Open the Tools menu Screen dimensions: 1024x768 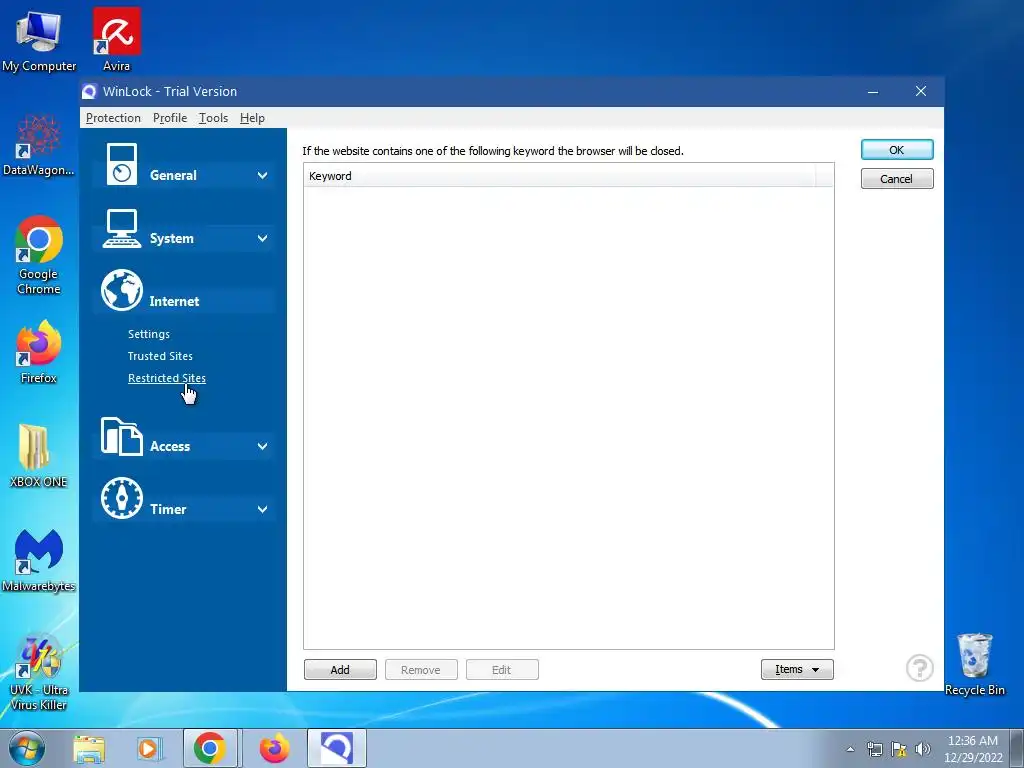click(214, 118)
